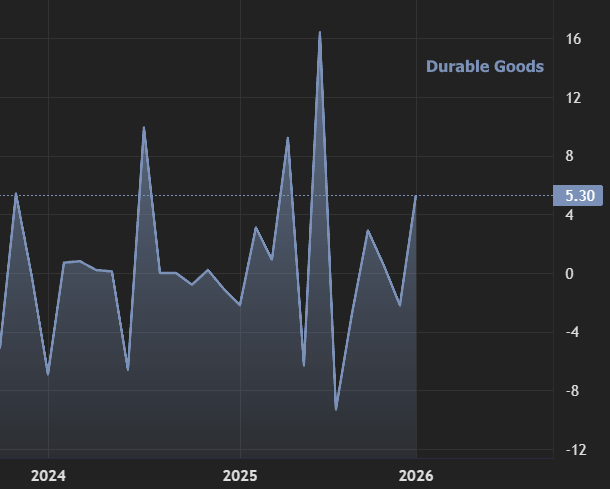610x489 pixels.
Task: Click the mid-2024 spike reaching 10
Action: click(x=144, y=127)
